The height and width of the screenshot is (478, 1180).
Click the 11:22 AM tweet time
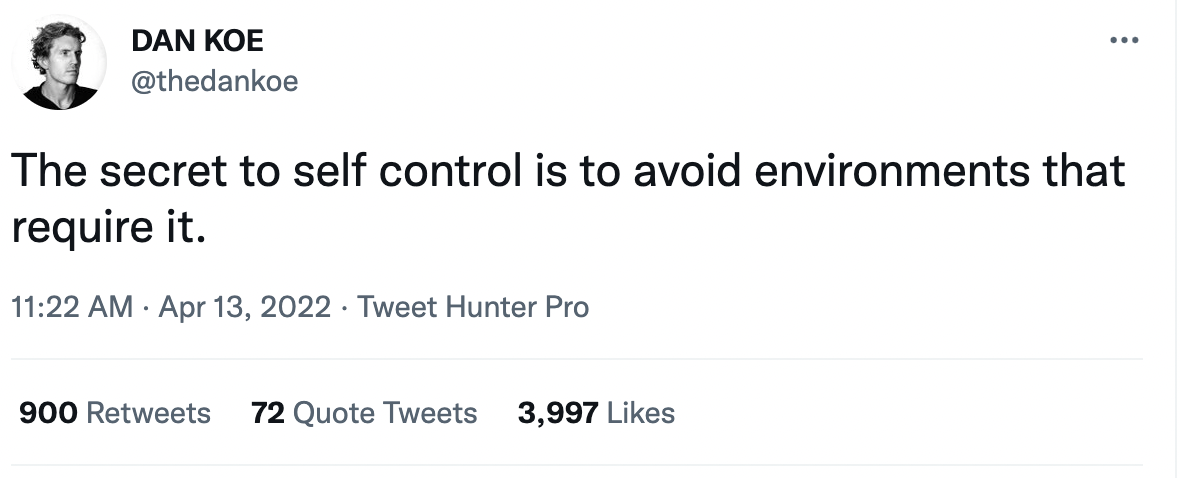71,307
